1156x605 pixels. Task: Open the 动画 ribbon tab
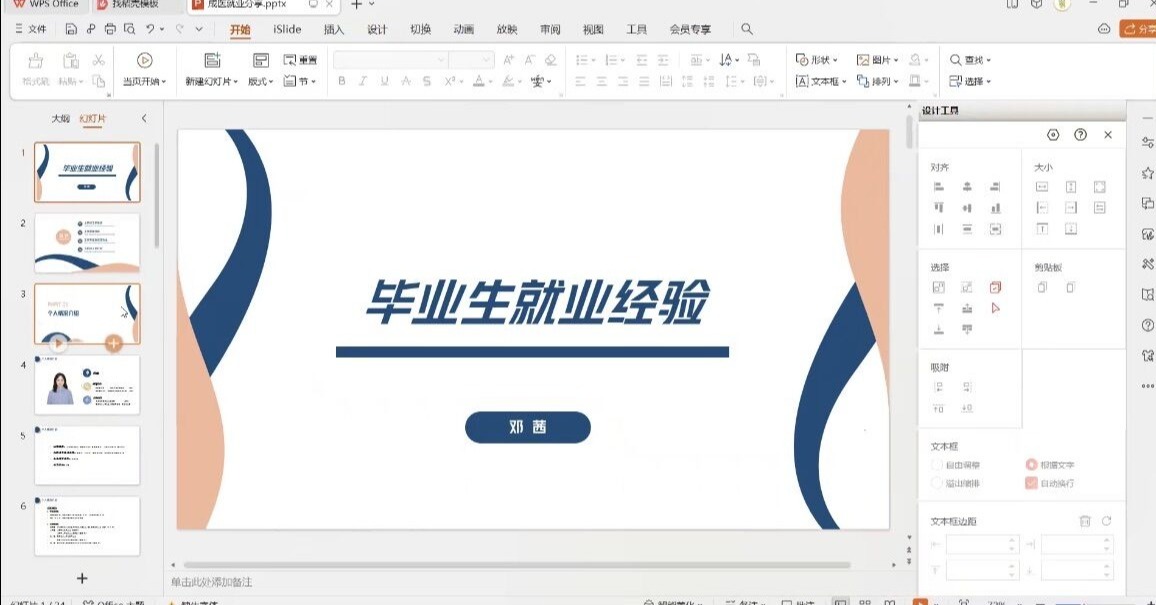pyautogui.click(x=463, y=30)
